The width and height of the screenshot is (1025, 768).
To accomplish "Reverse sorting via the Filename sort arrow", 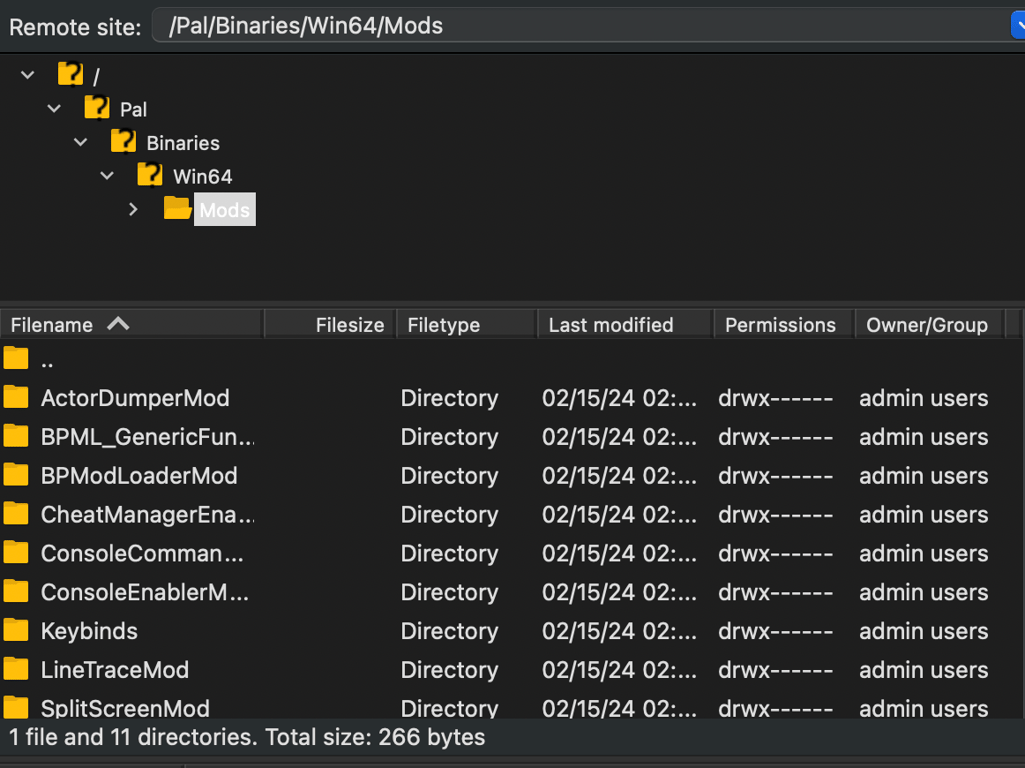I will [118, 324].
